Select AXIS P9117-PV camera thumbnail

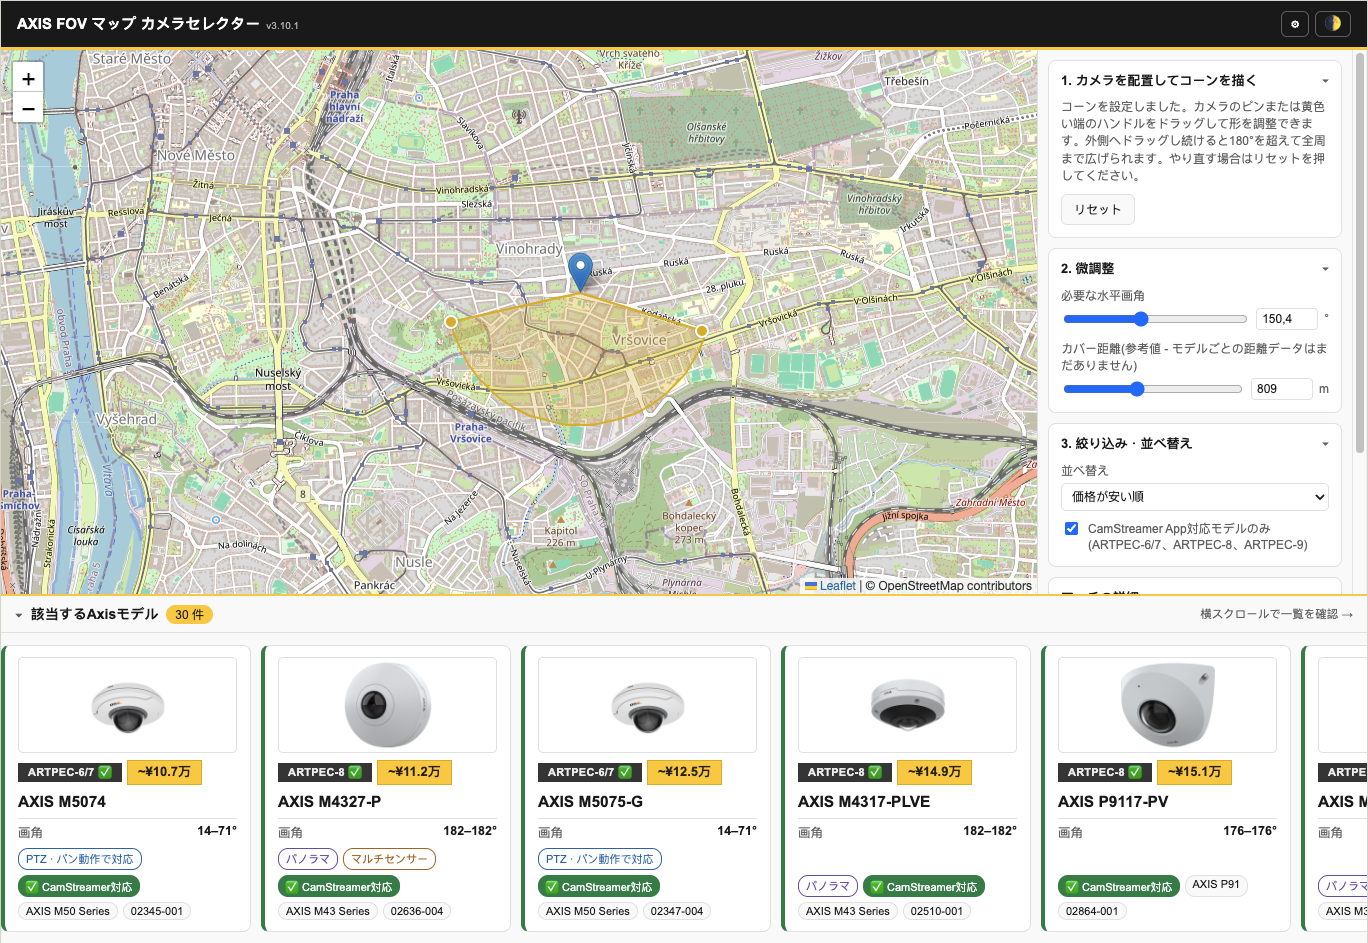(x=1167, y=705)
